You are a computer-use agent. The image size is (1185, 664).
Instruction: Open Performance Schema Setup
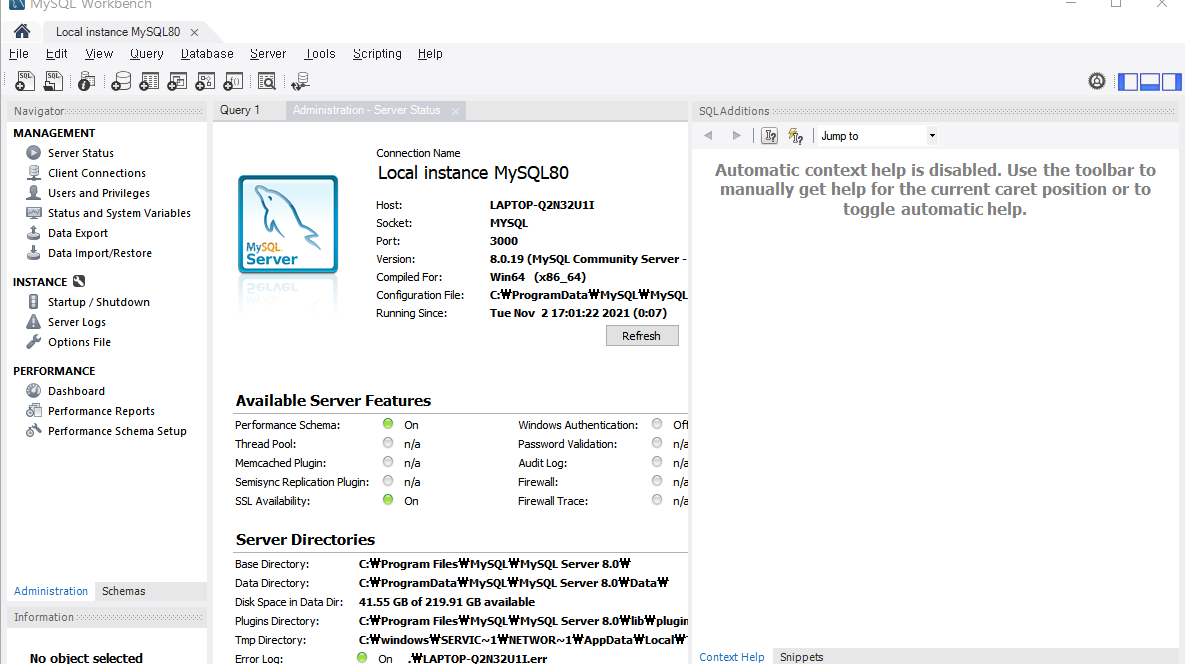pos(117,431)
